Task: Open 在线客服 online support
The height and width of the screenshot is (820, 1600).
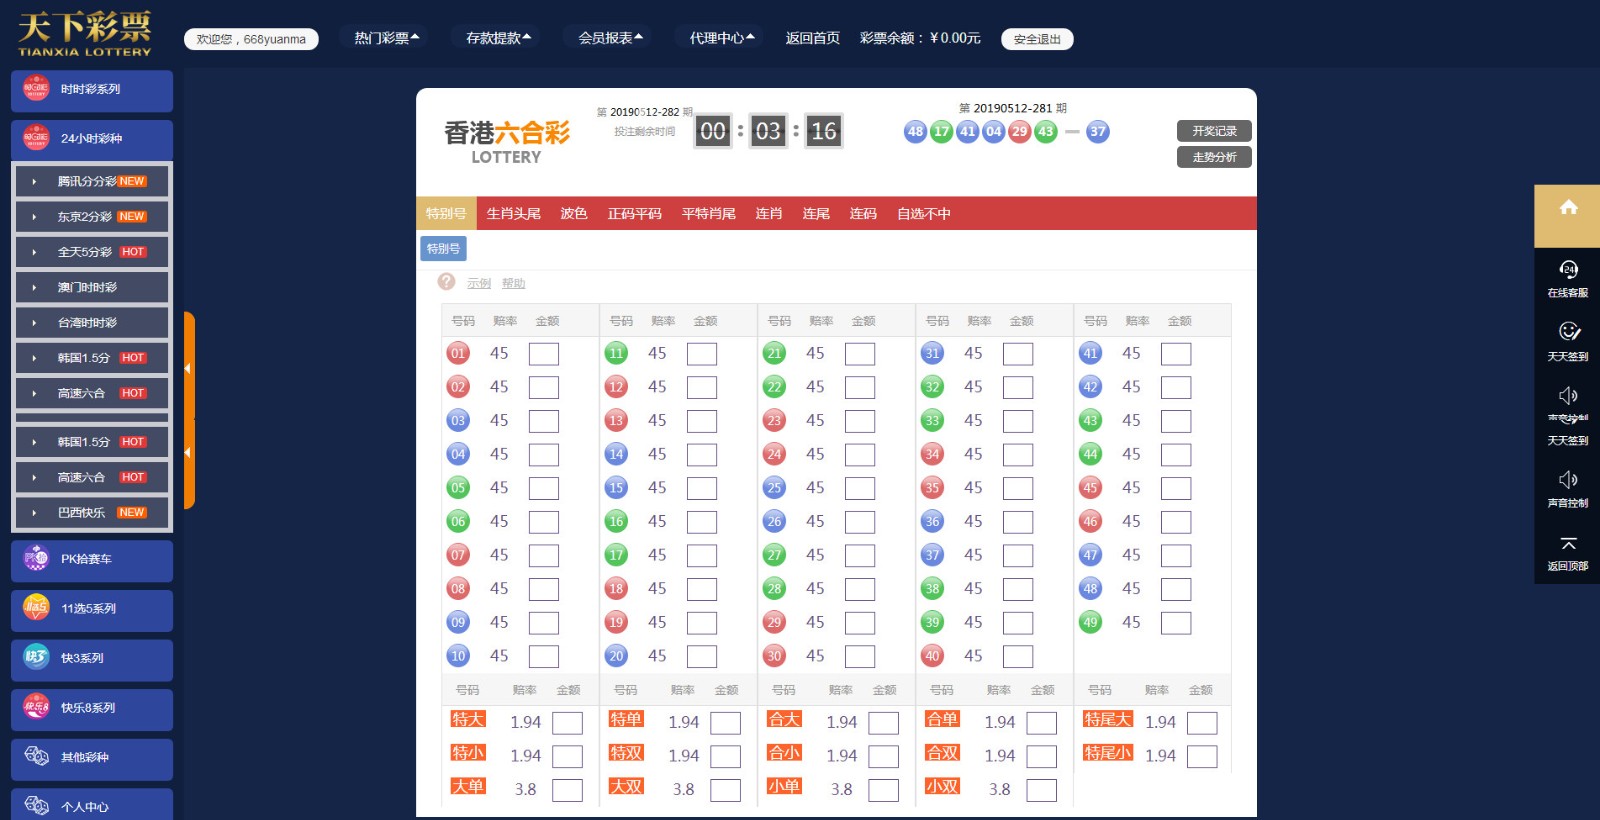Action: click(1568, 278)
